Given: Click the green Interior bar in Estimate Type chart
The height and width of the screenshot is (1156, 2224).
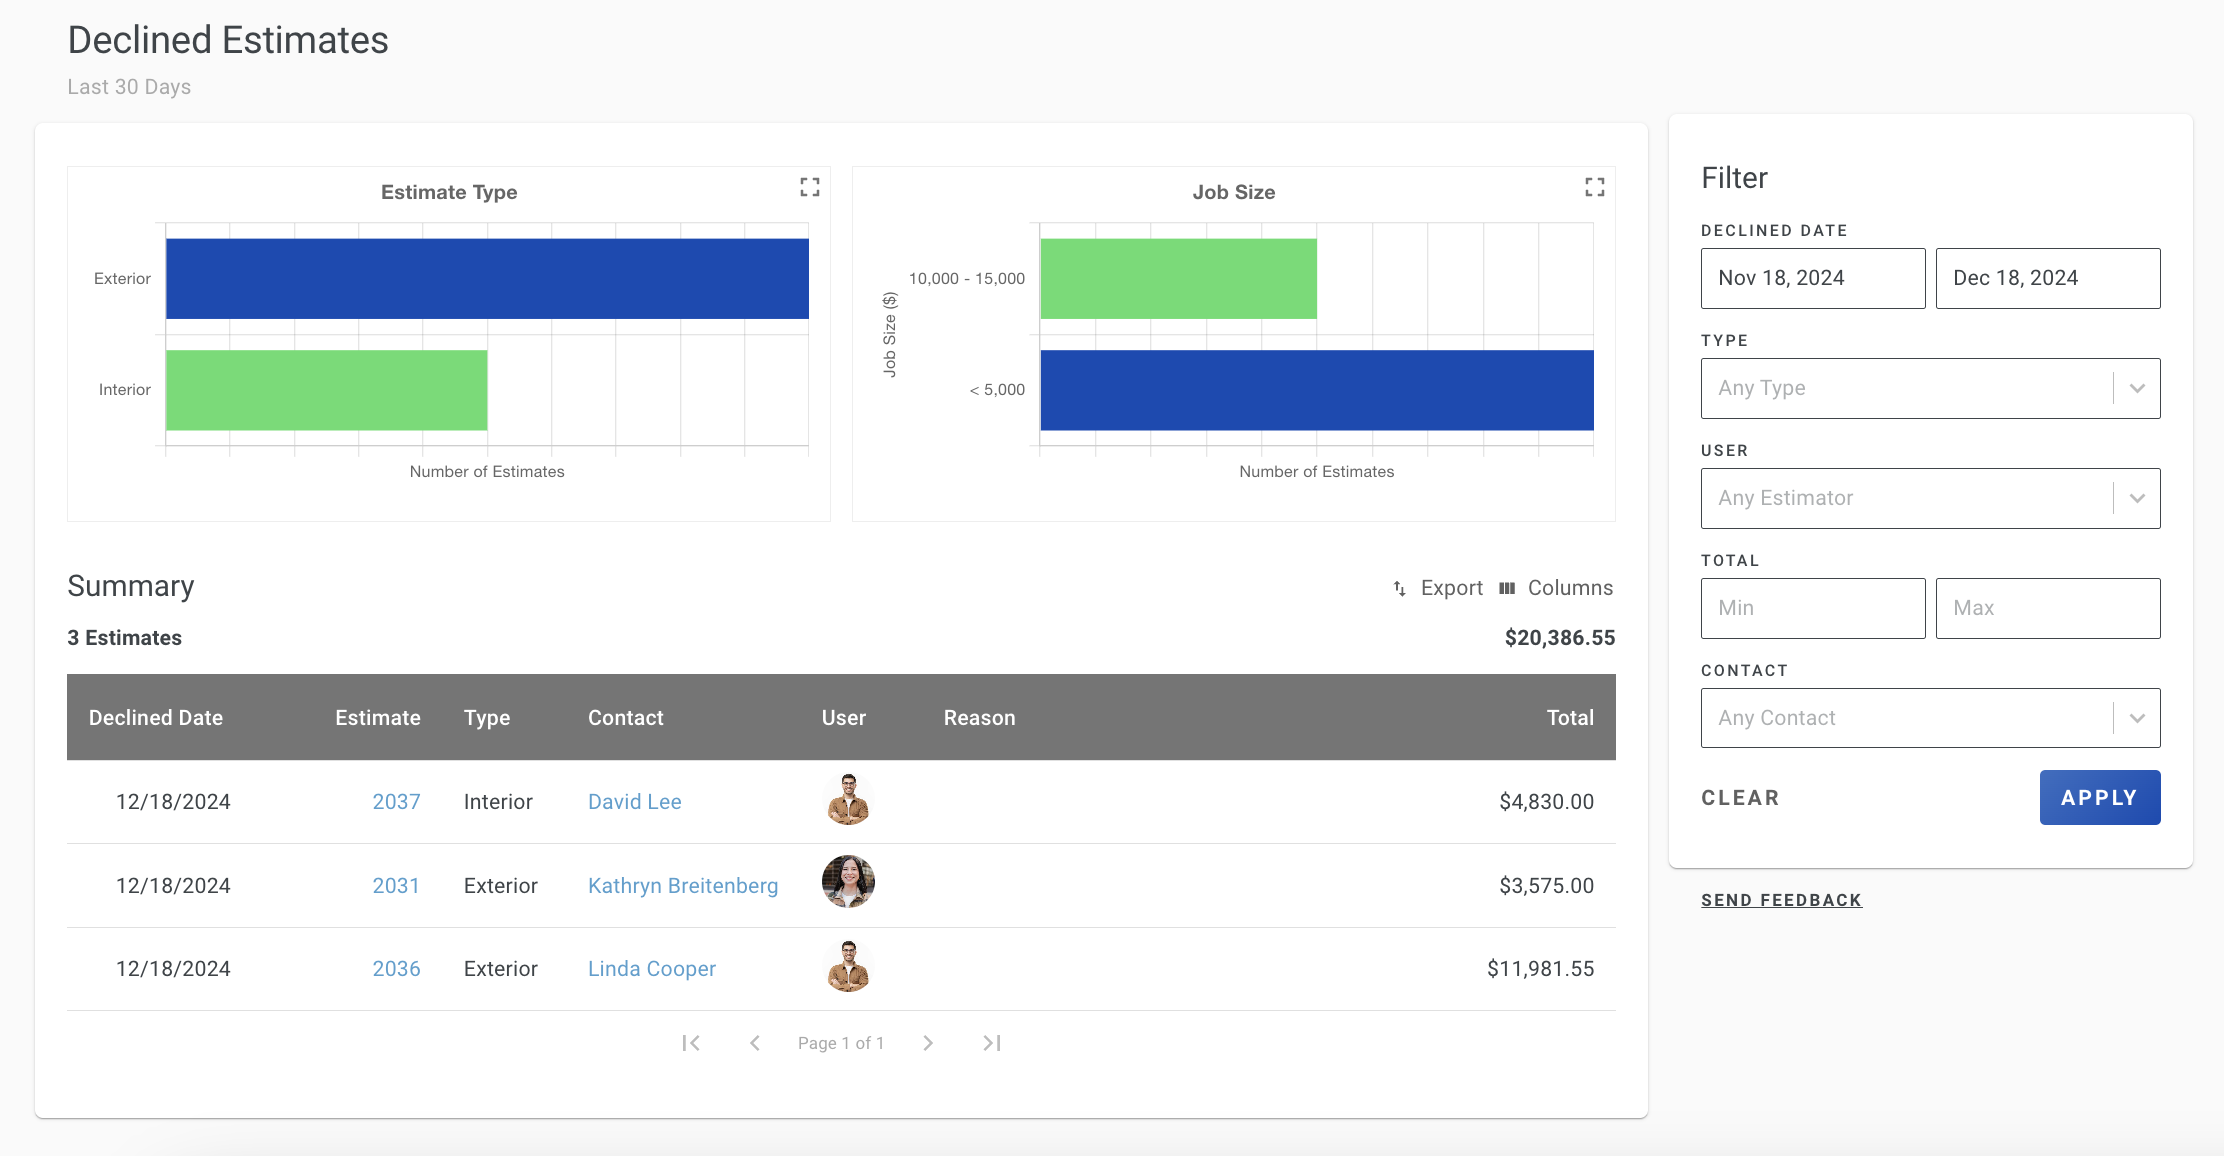Looking at the screenshot, I should [326, 390].
